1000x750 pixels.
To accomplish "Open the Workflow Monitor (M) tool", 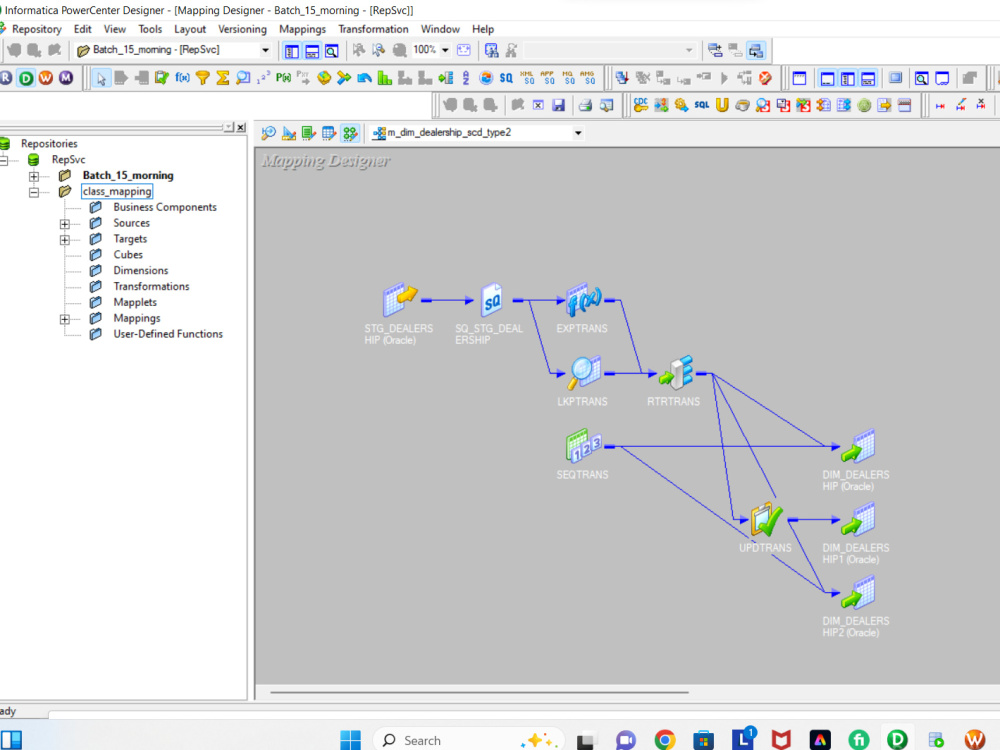I will (x=66, y=78).
